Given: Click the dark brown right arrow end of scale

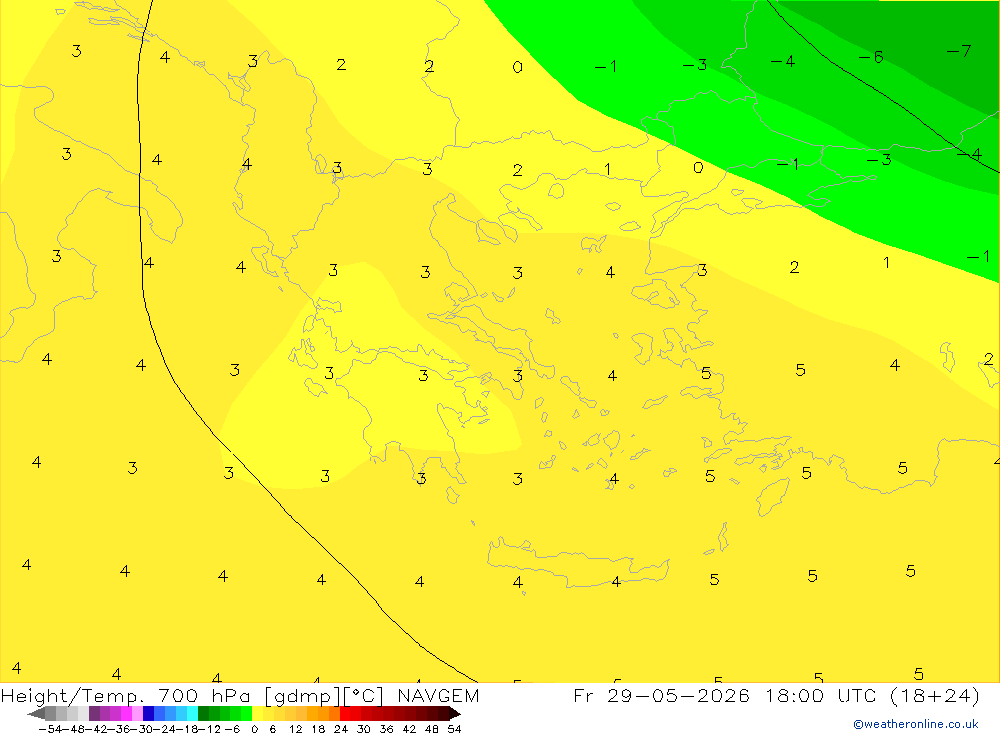Looking at the screenshot, I should pos(455,714).
